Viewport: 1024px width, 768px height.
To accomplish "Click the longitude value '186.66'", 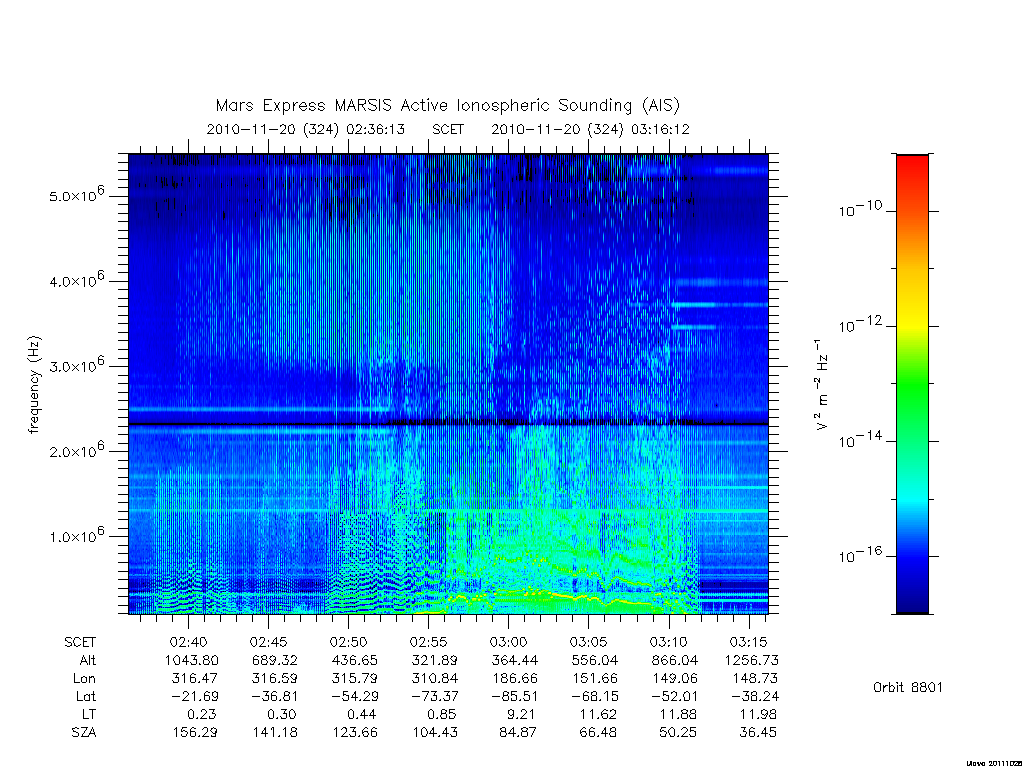I will click(515, 679).
